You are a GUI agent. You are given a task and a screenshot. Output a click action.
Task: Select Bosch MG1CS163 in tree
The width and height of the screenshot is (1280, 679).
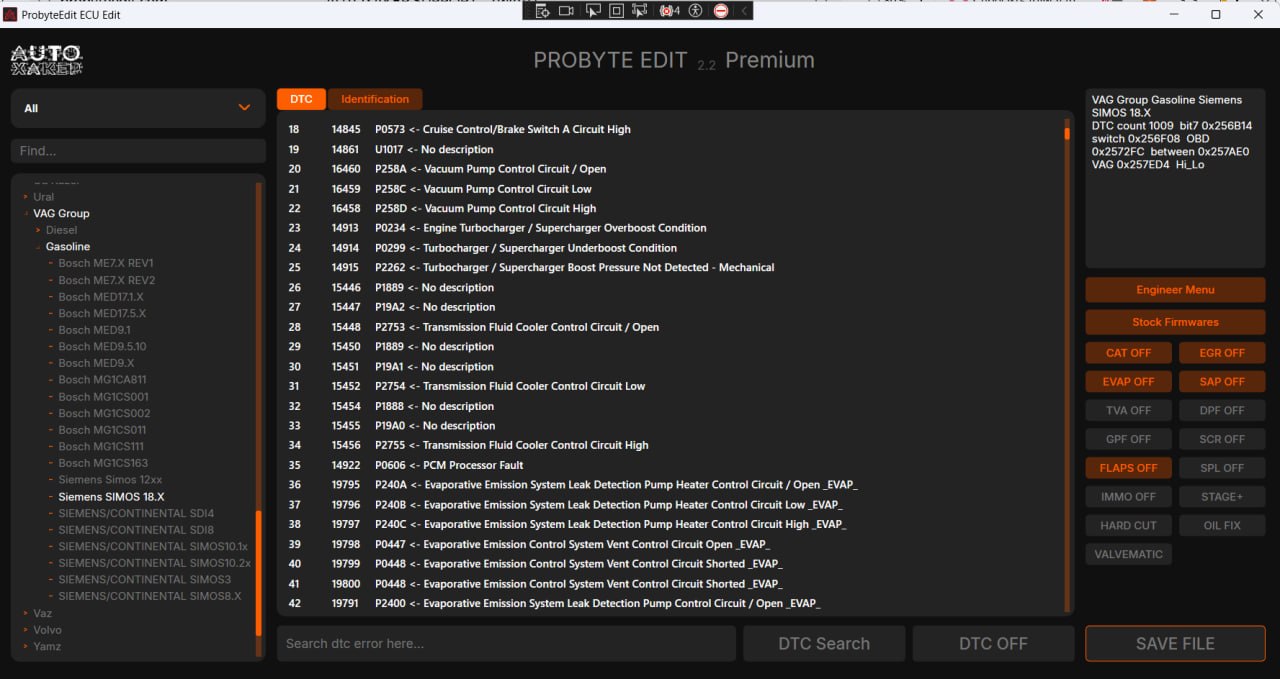click(103, 463)
